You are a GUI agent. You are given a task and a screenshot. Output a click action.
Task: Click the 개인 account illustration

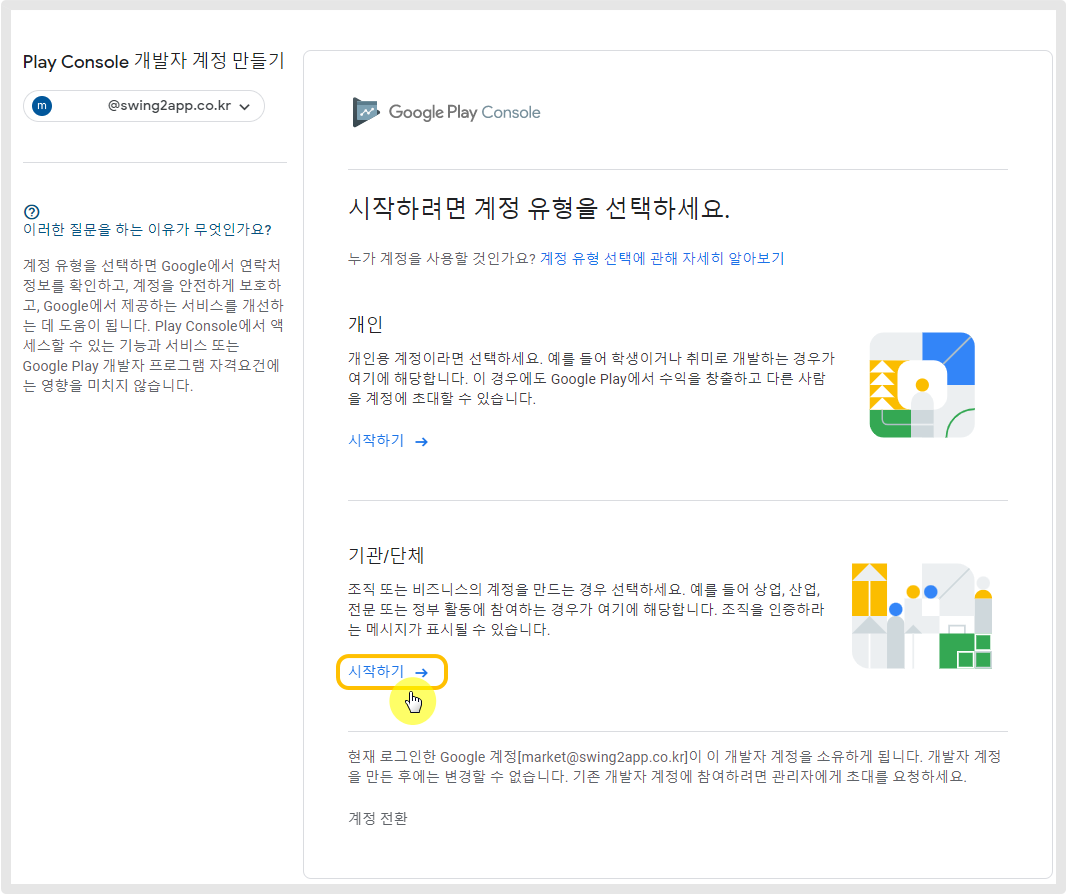click(x=921, y=385)
